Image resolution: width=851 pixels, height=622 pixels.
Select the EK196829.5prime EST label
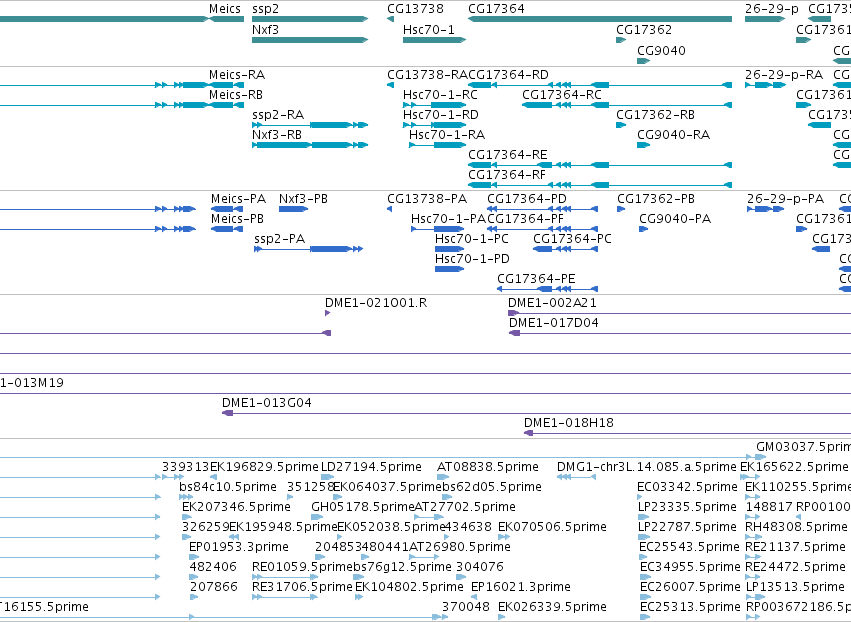(264, 467)
